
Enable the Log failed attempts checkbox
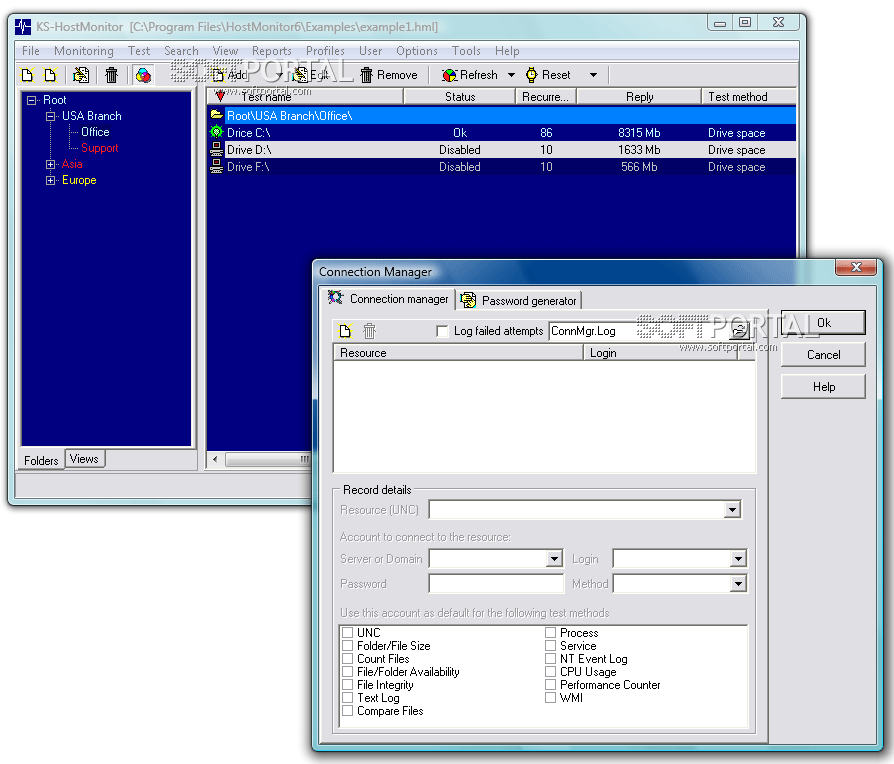[x=441, y=331]
